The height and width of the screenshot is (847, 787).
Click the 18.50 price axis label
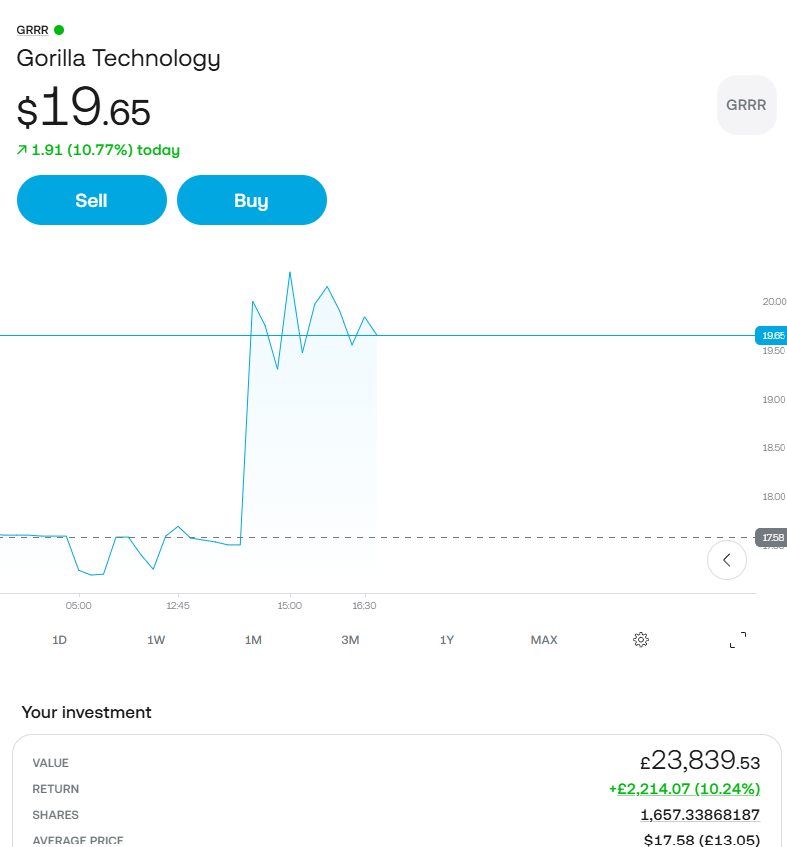773,448
